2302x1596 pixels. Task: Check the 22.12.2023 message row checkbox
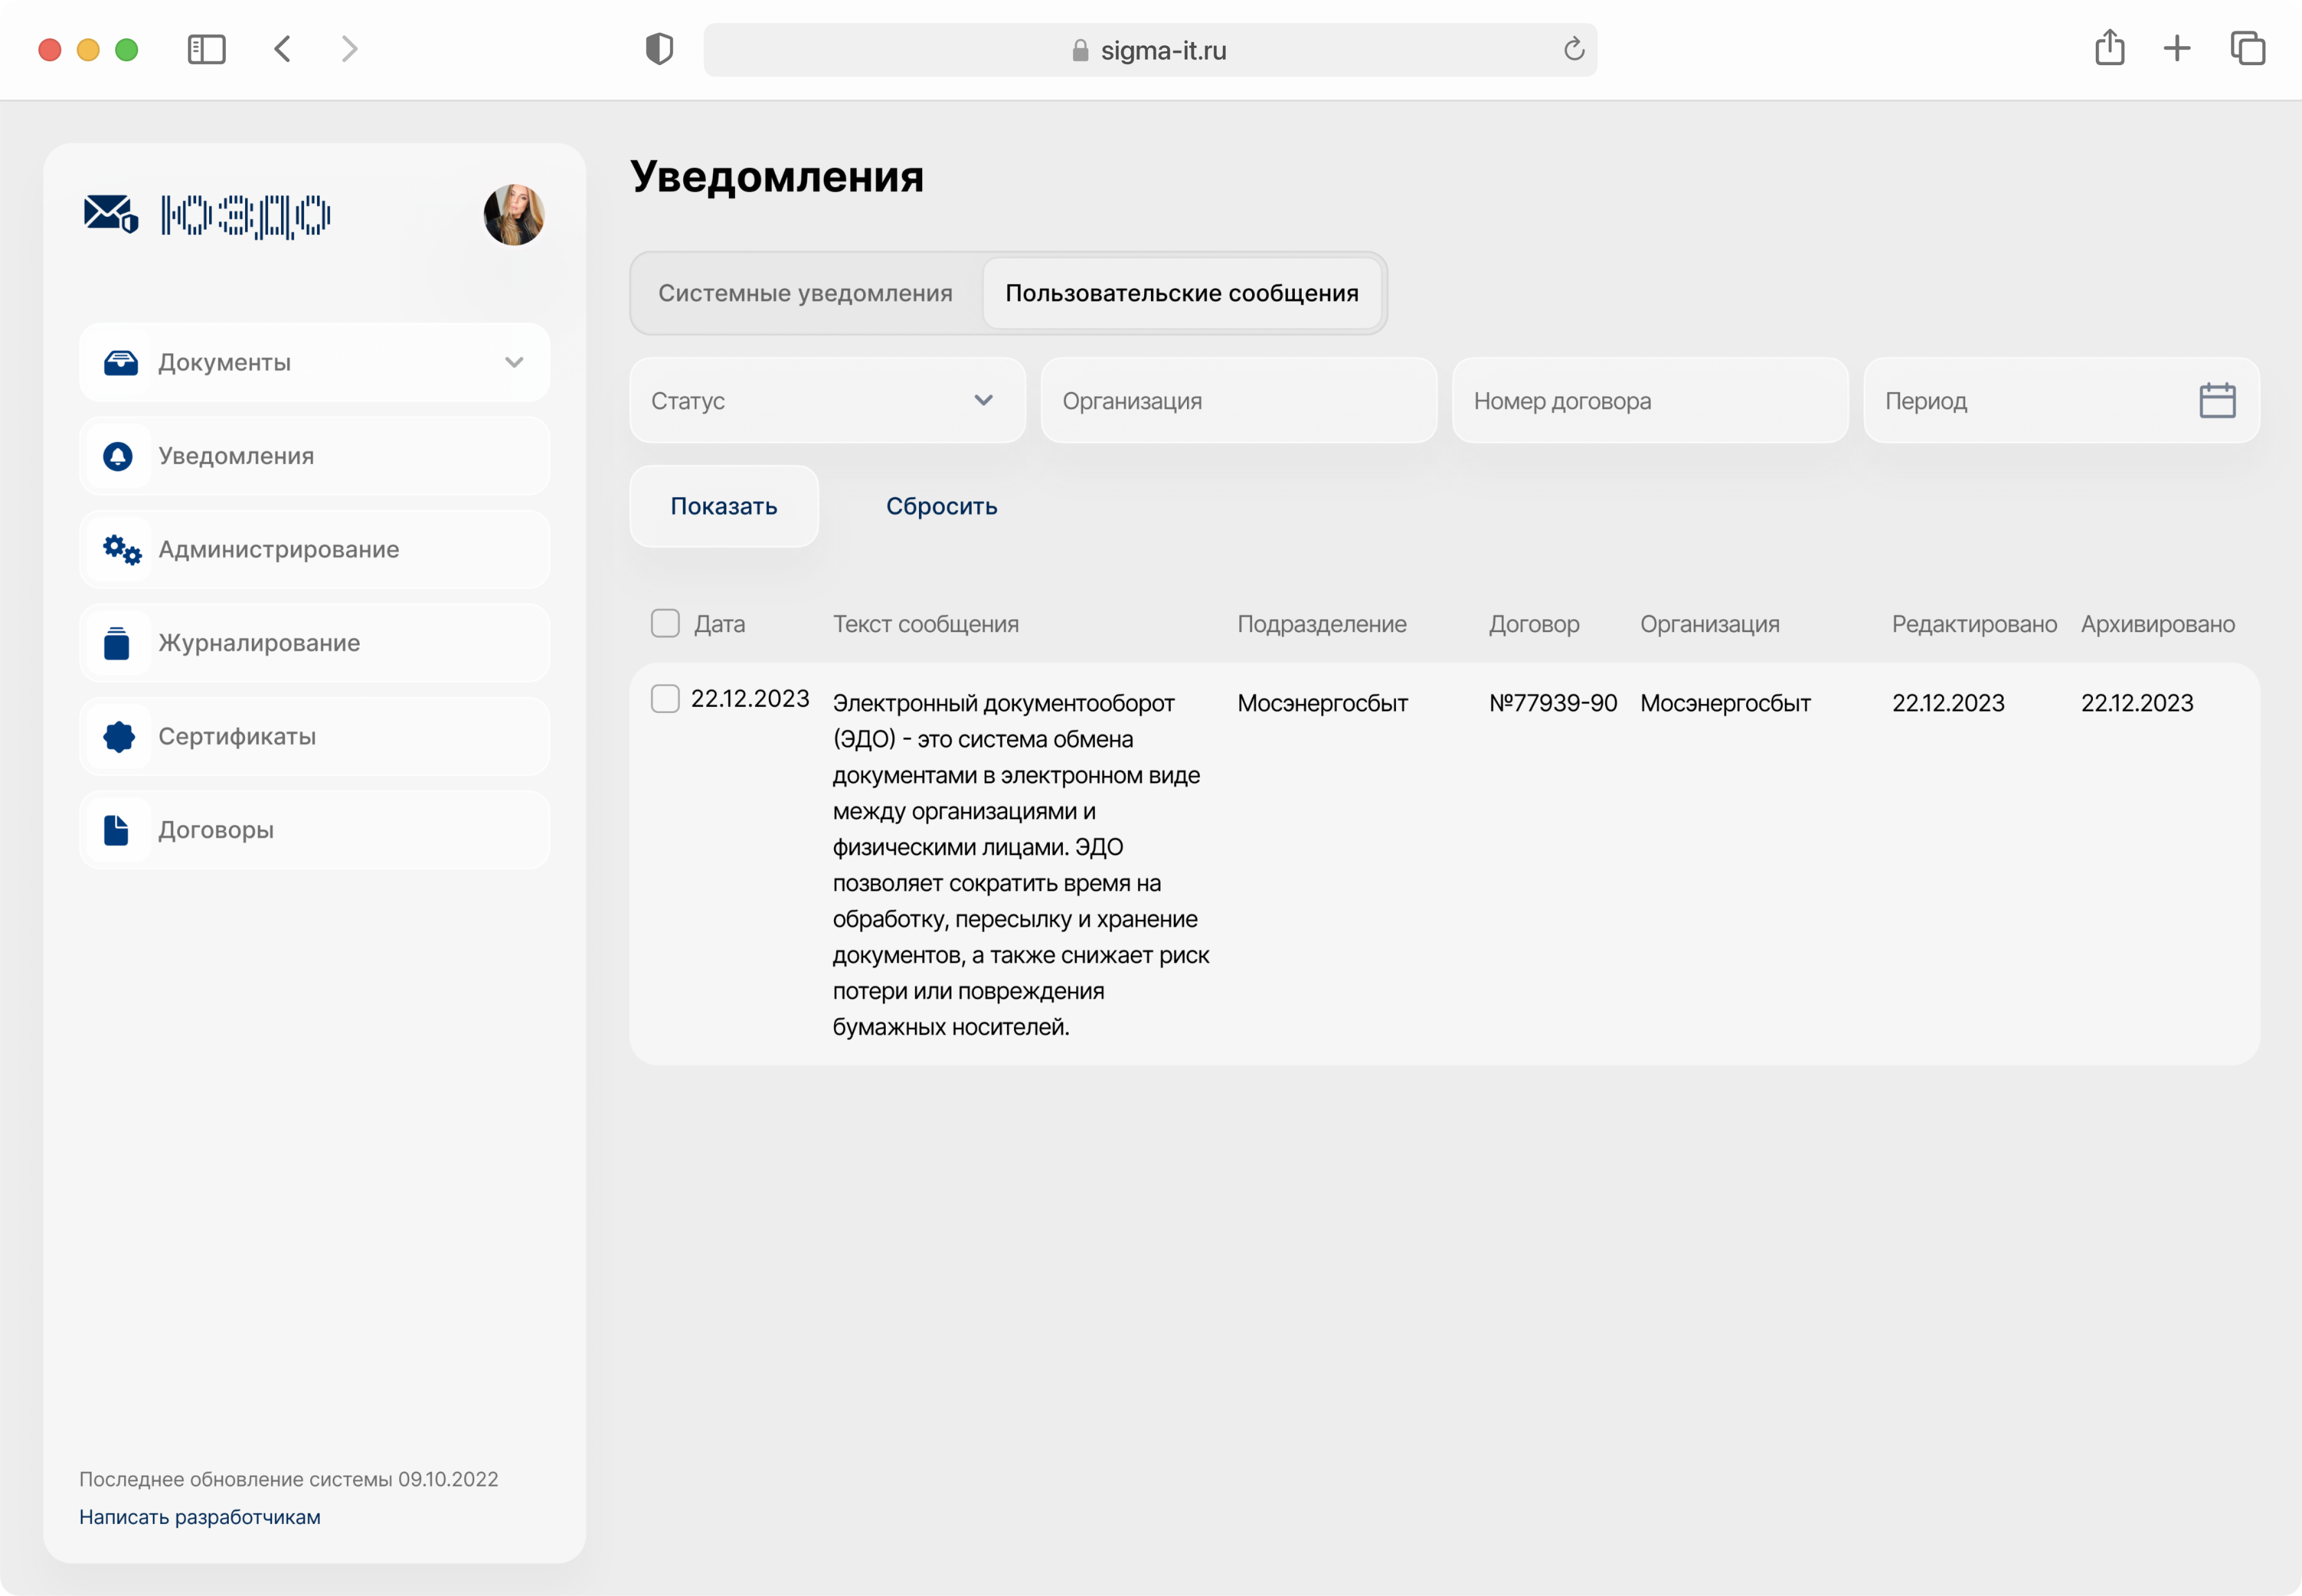[665, 698]
